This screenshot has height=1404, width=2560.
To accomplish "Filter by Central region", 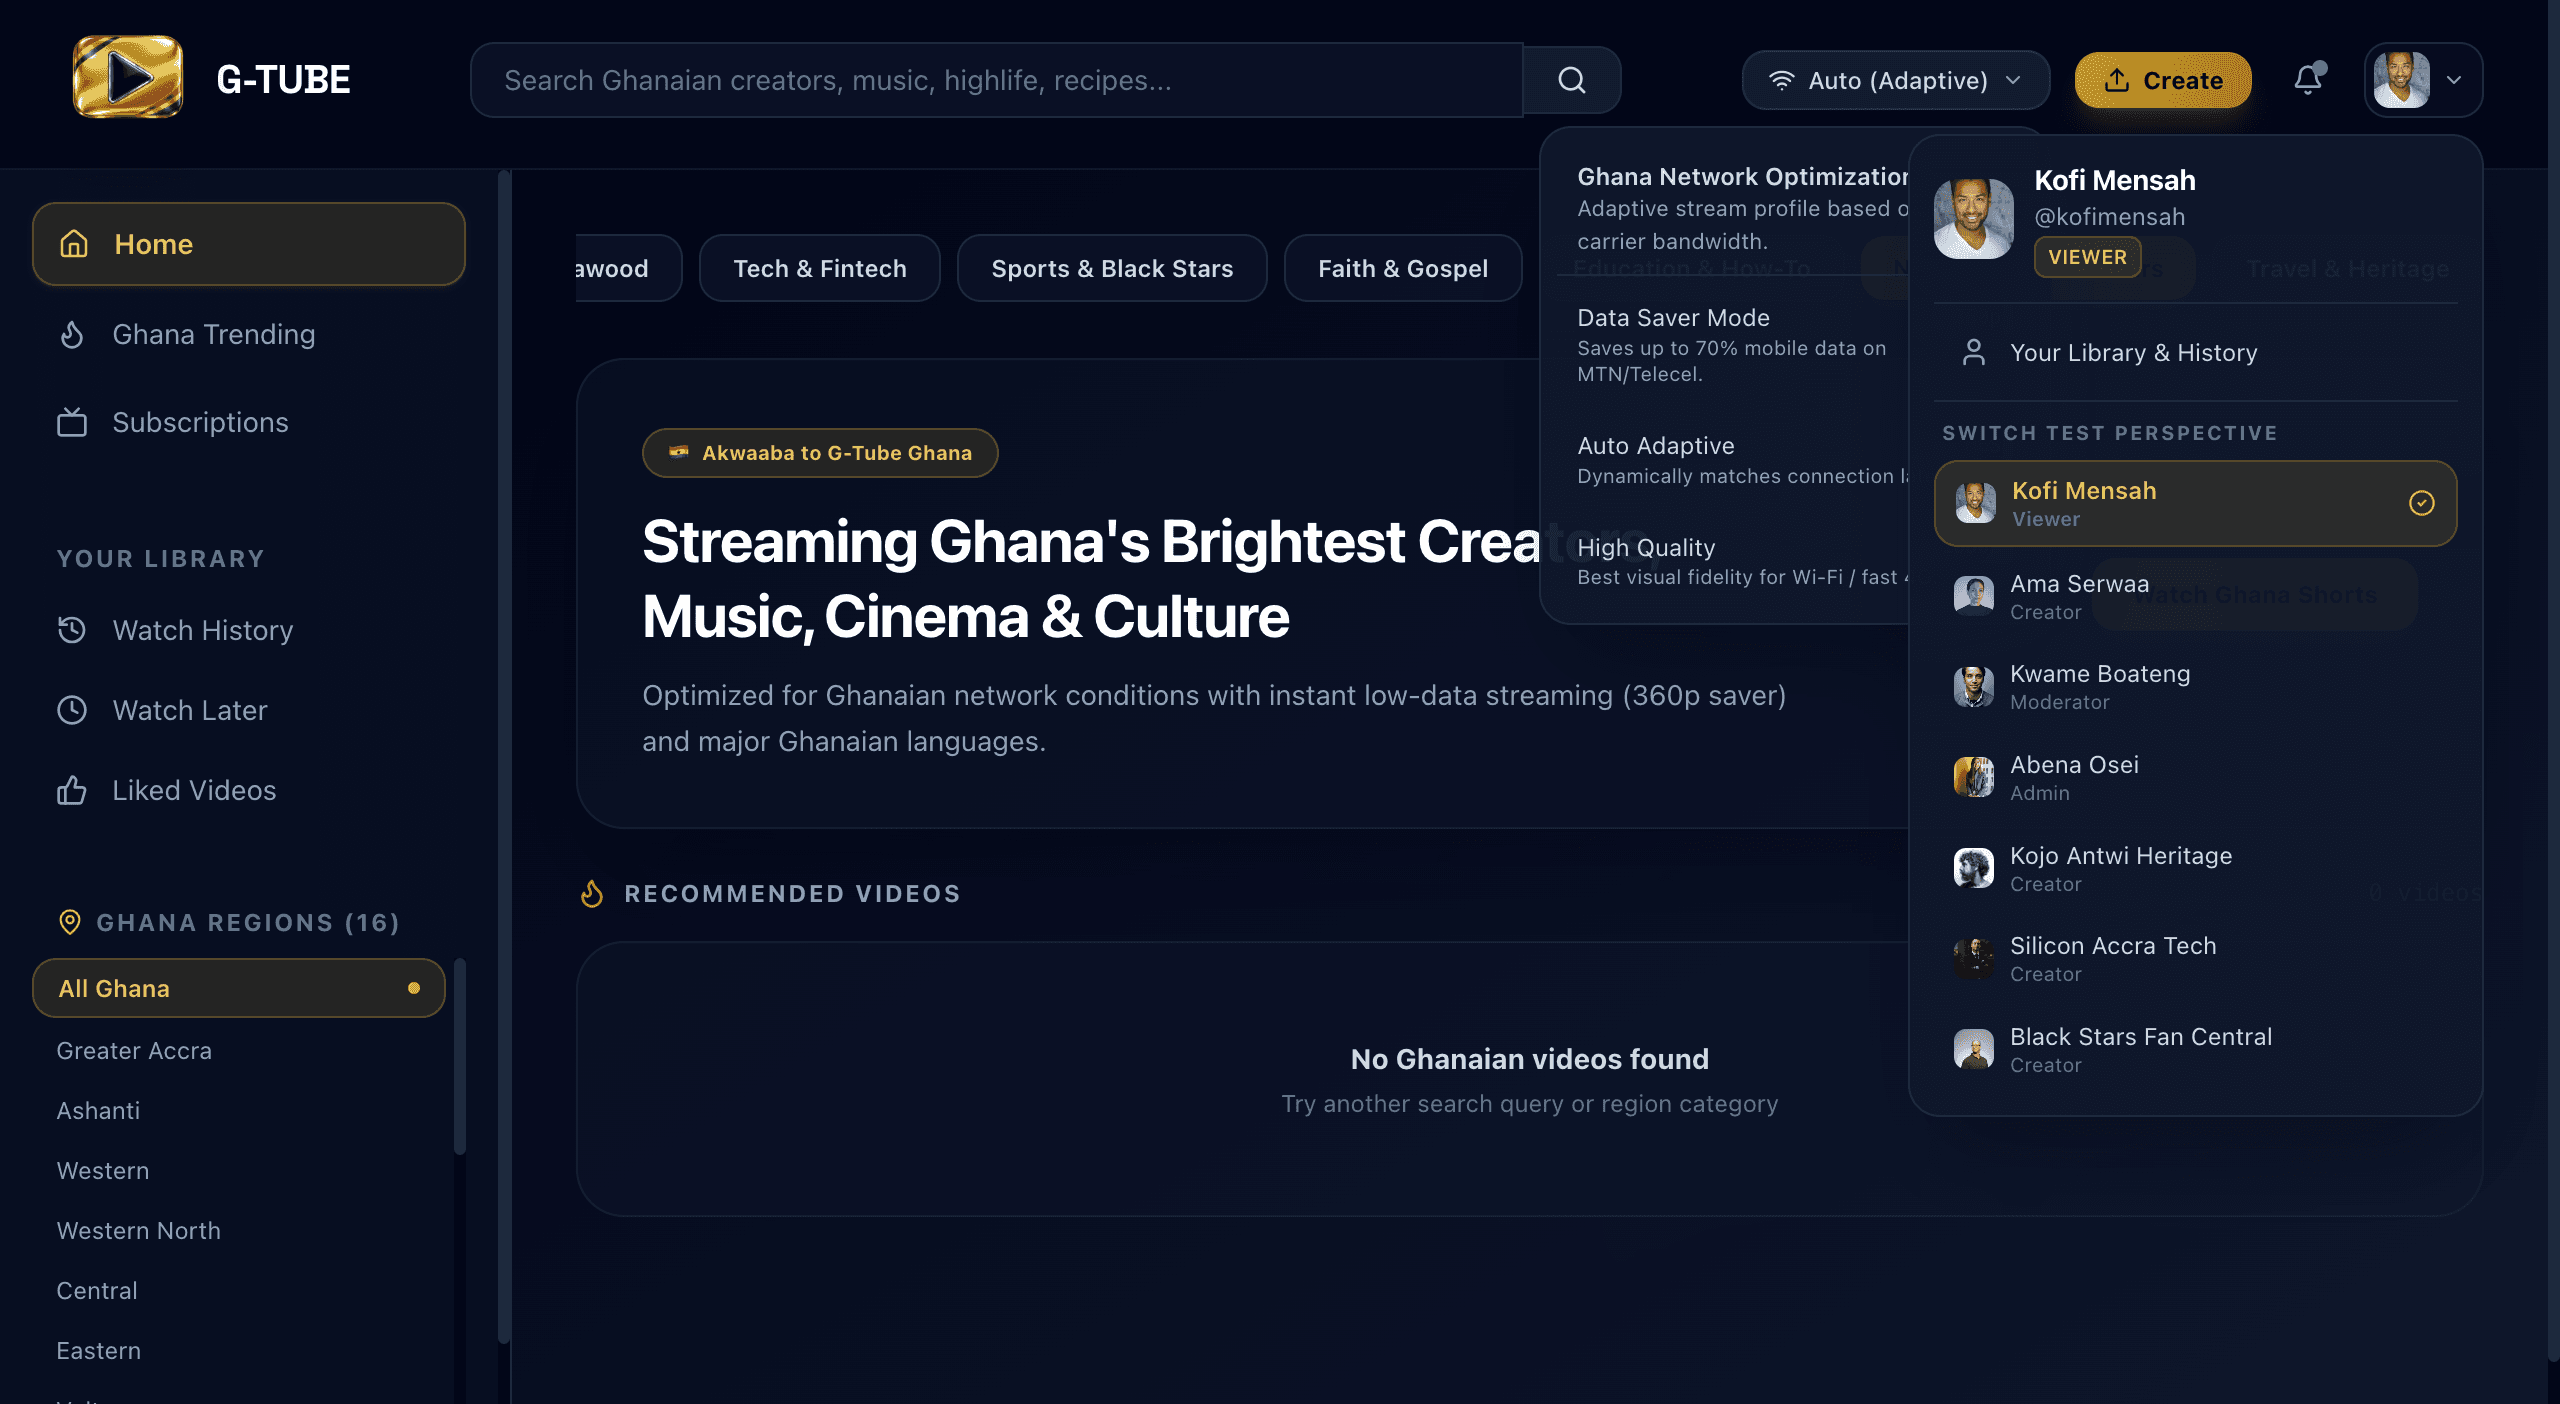I will tap(239, 1290).
